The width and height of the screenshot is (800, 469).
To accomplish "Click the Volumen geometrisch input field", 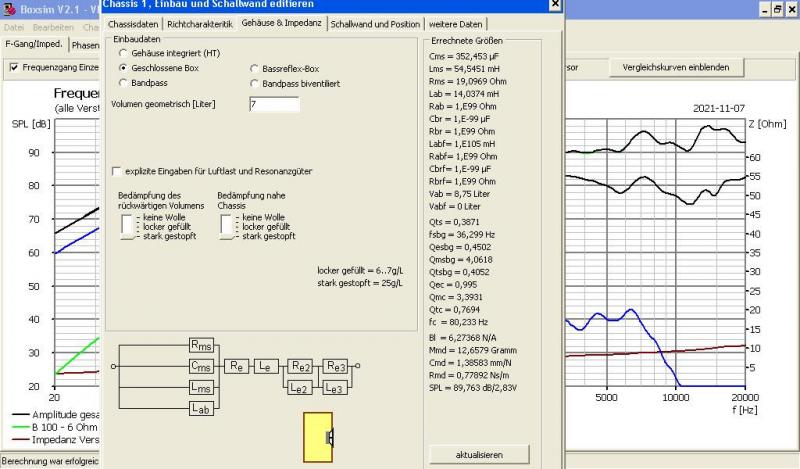I will point(273,104).
